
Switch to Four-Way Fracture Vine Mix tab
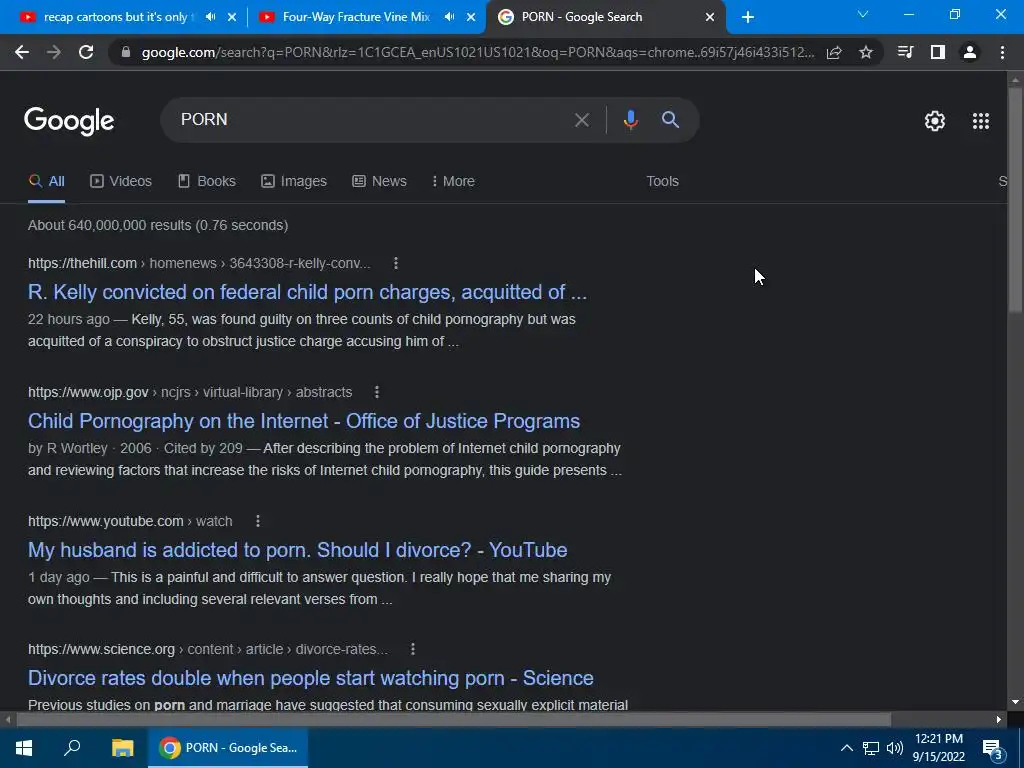(356, 17)
